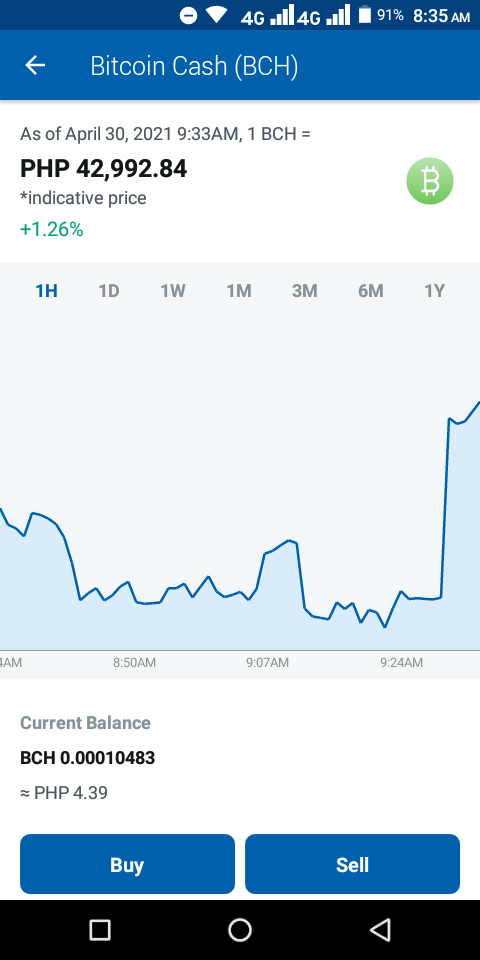480x960 pixels.
Task: Tap the do-not-disturb icon in status bar
Action: pos(189,15)
